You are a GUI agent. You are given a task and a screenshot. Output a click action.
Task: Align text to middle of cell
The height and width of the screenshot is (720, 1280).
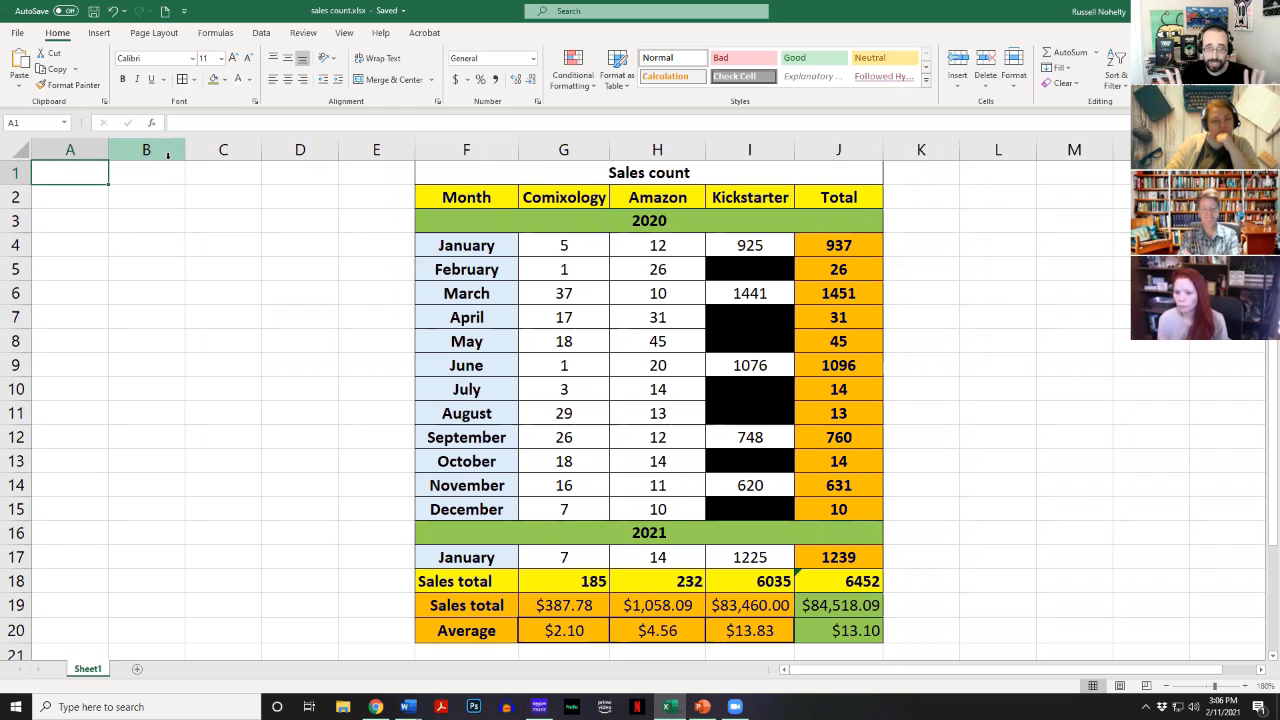click(x=287, y=58)
